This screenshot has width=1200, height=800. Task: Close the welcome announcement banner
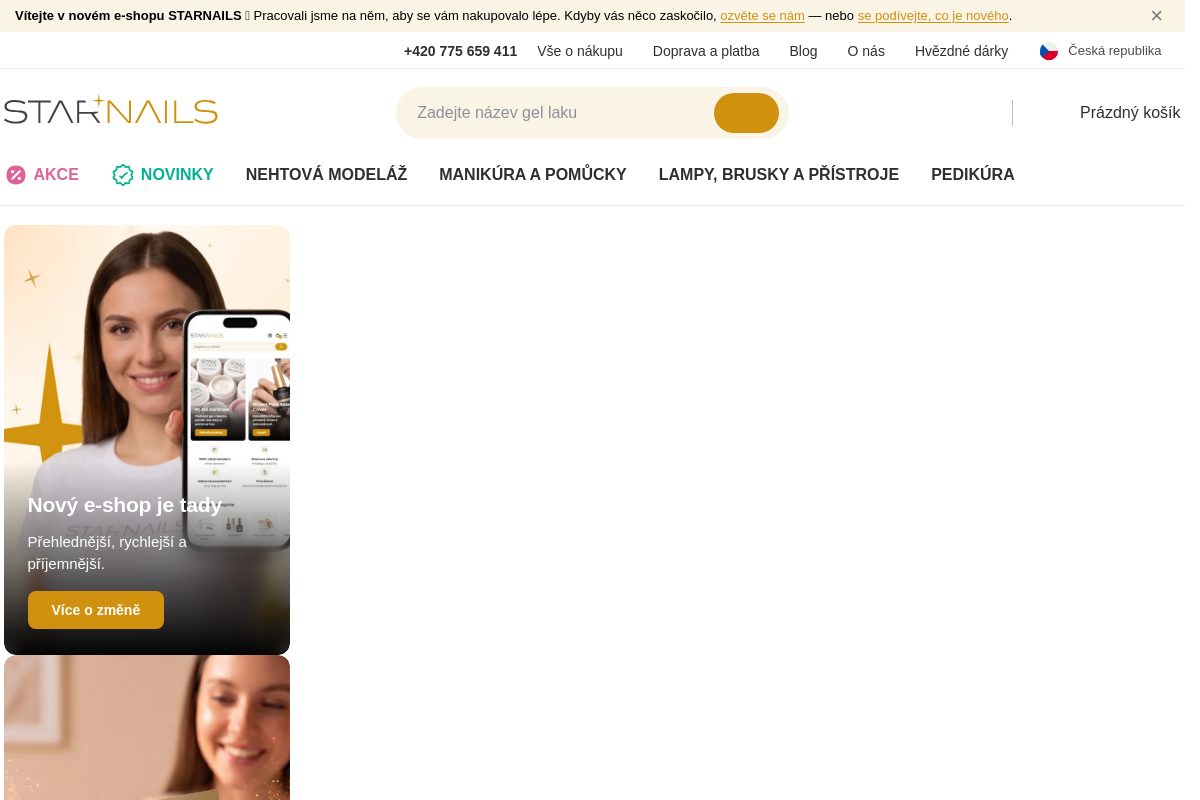(1156, 16)
